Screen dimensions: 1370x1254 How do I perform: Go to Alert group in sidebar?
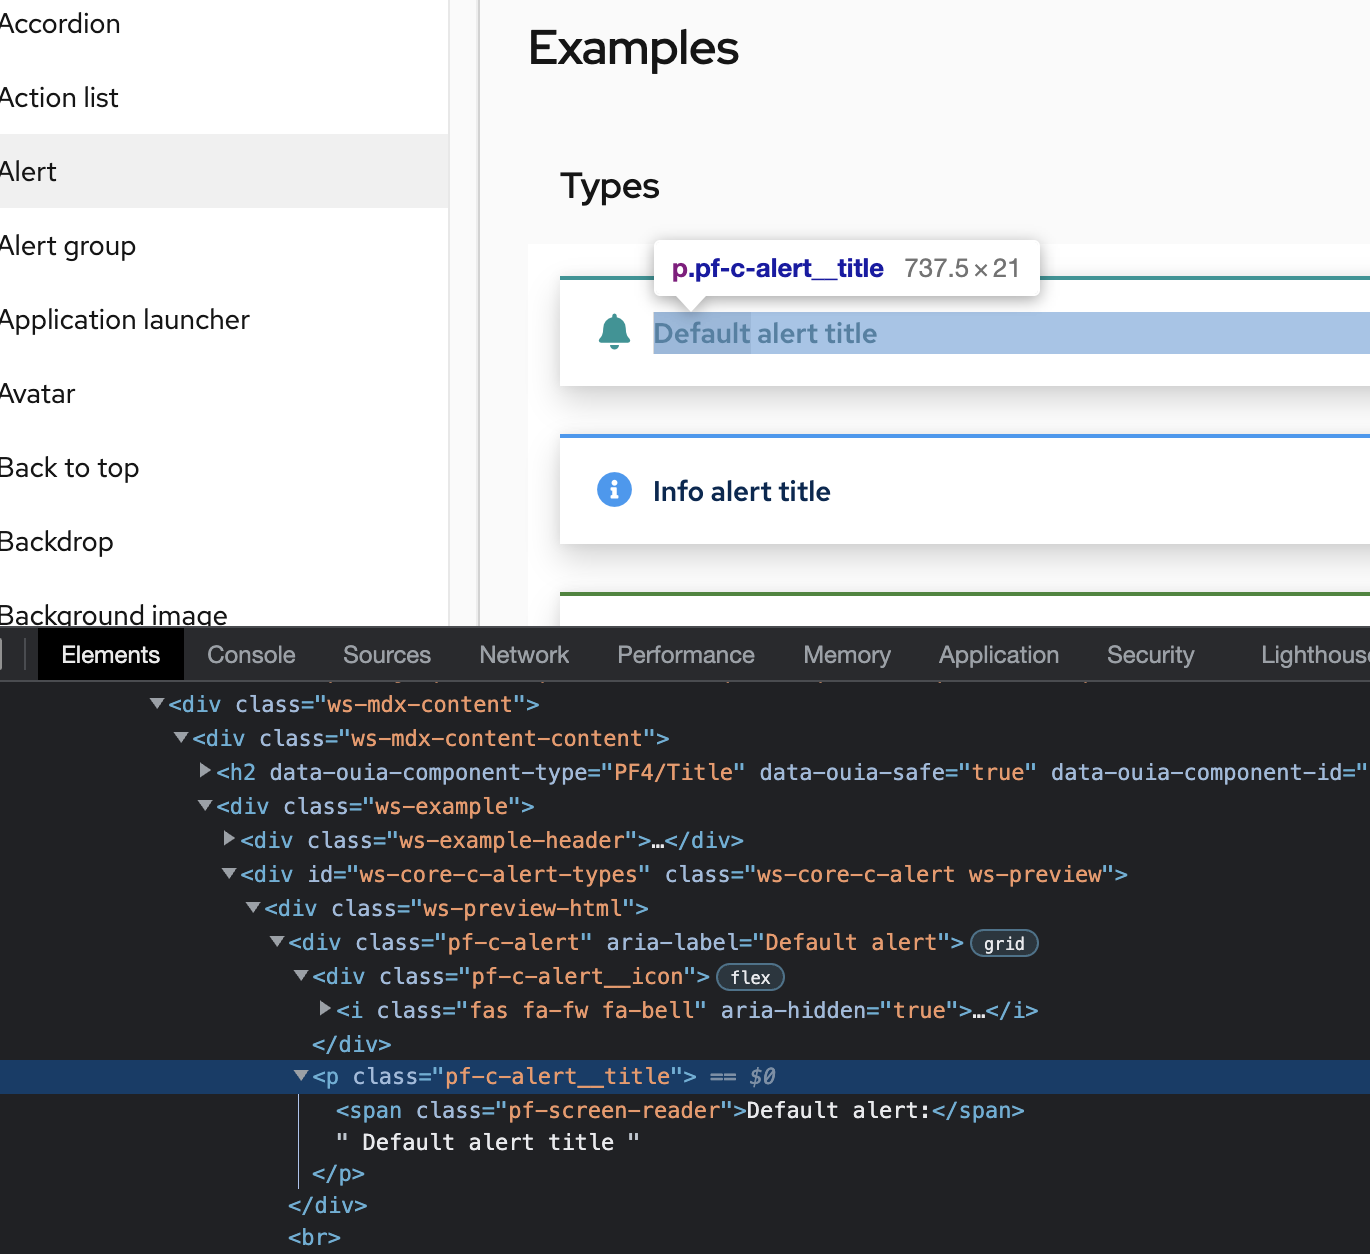(x=68, y=246)
